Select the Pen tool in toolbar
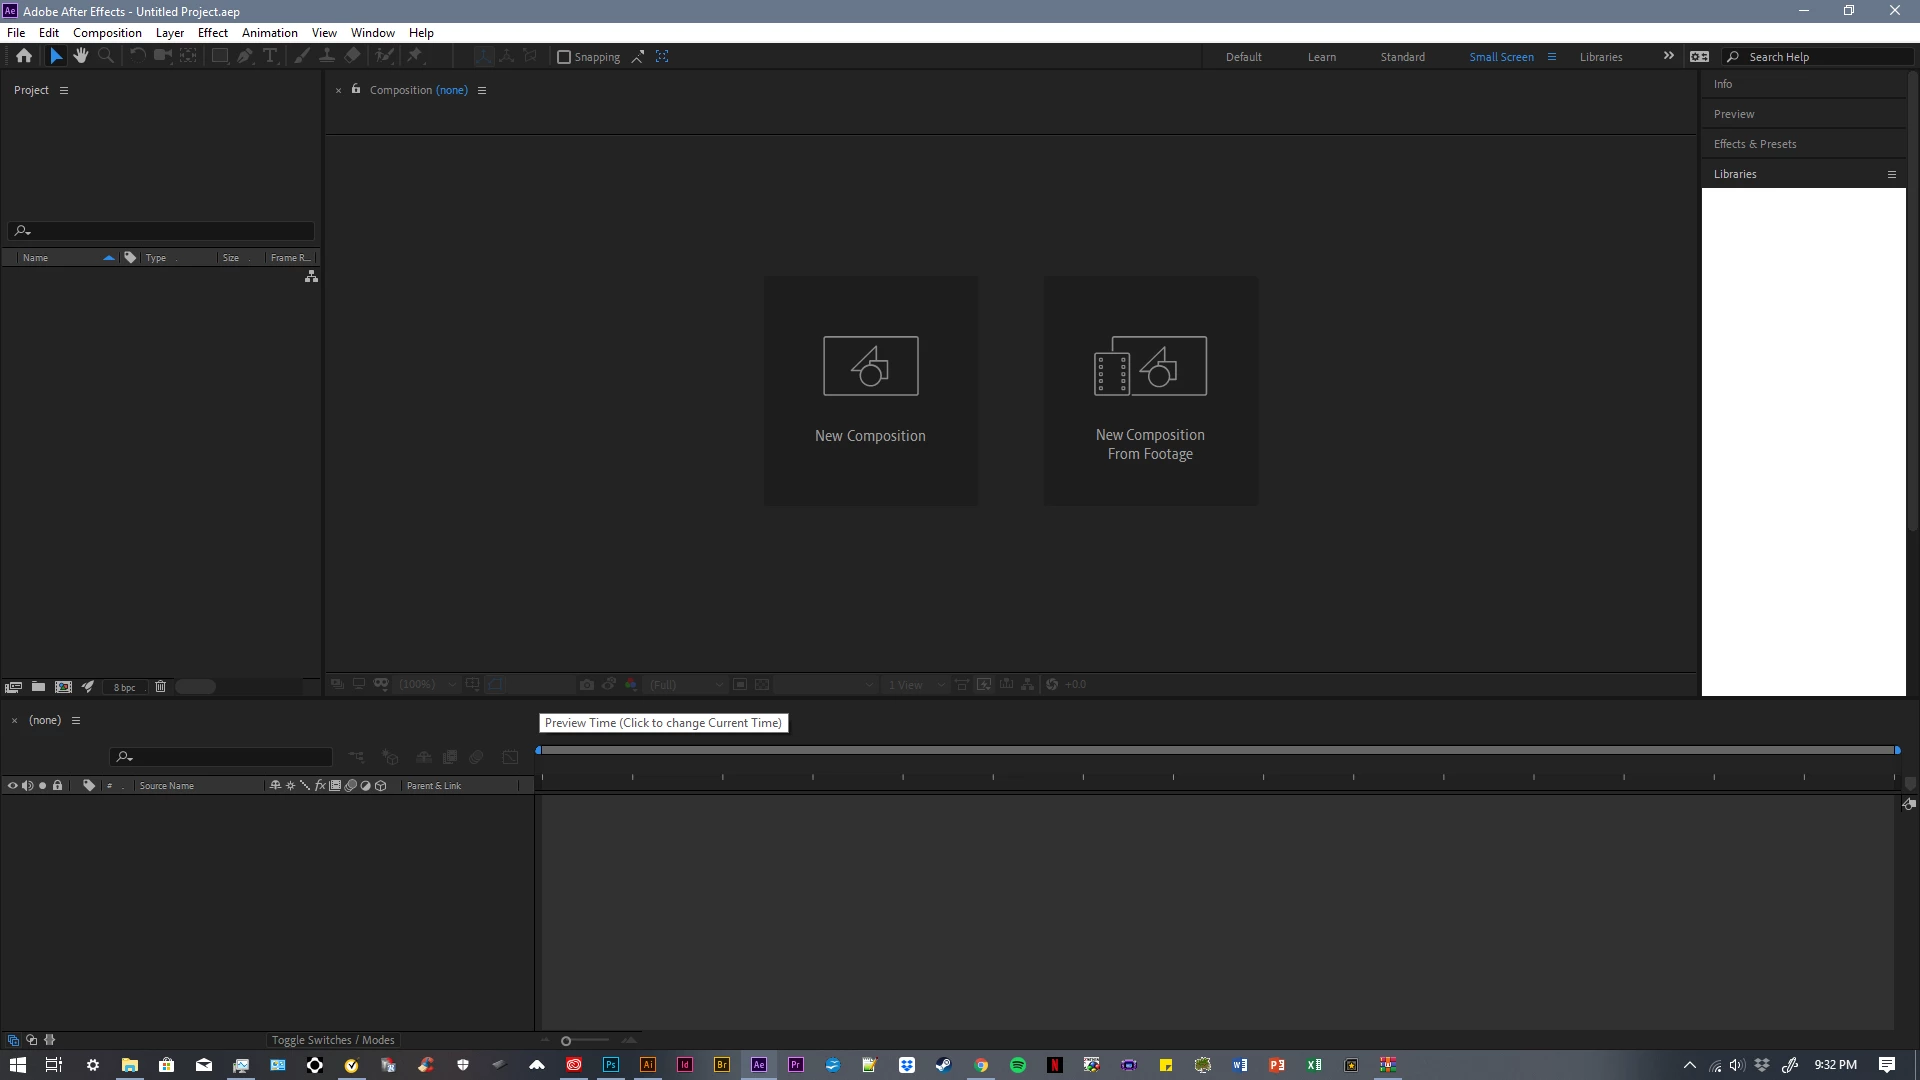 coord(245,56)
